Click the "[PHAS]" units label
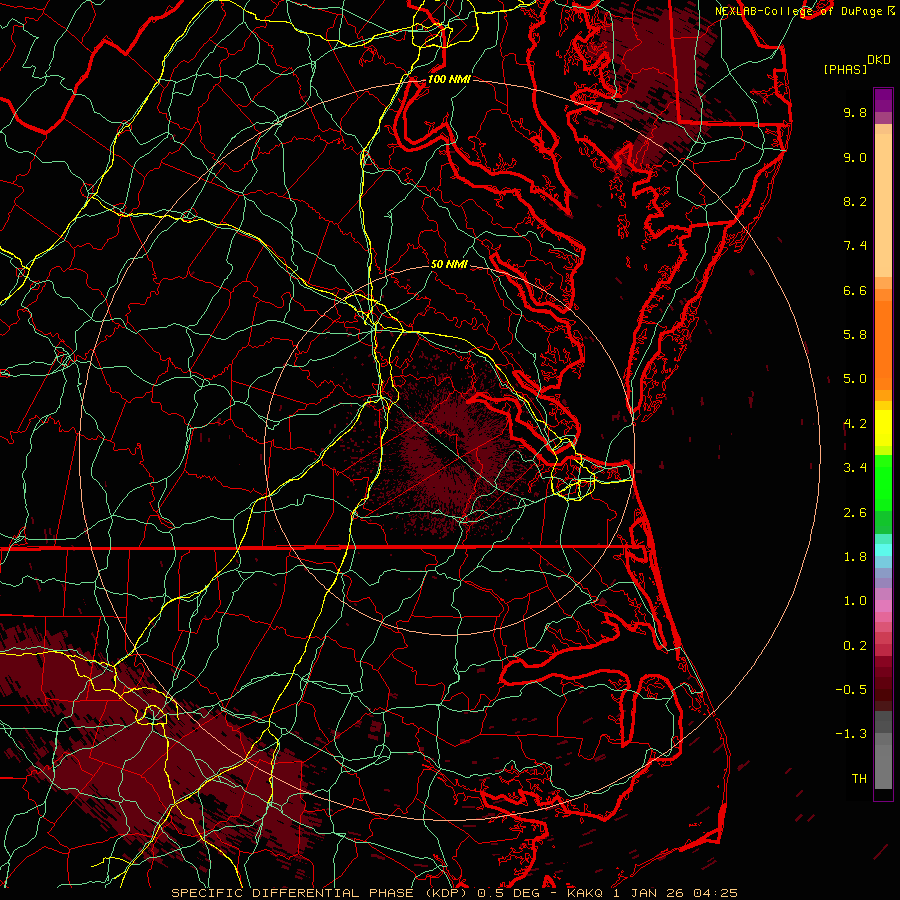This screenshot has width=900, height=900. (845, 70)
